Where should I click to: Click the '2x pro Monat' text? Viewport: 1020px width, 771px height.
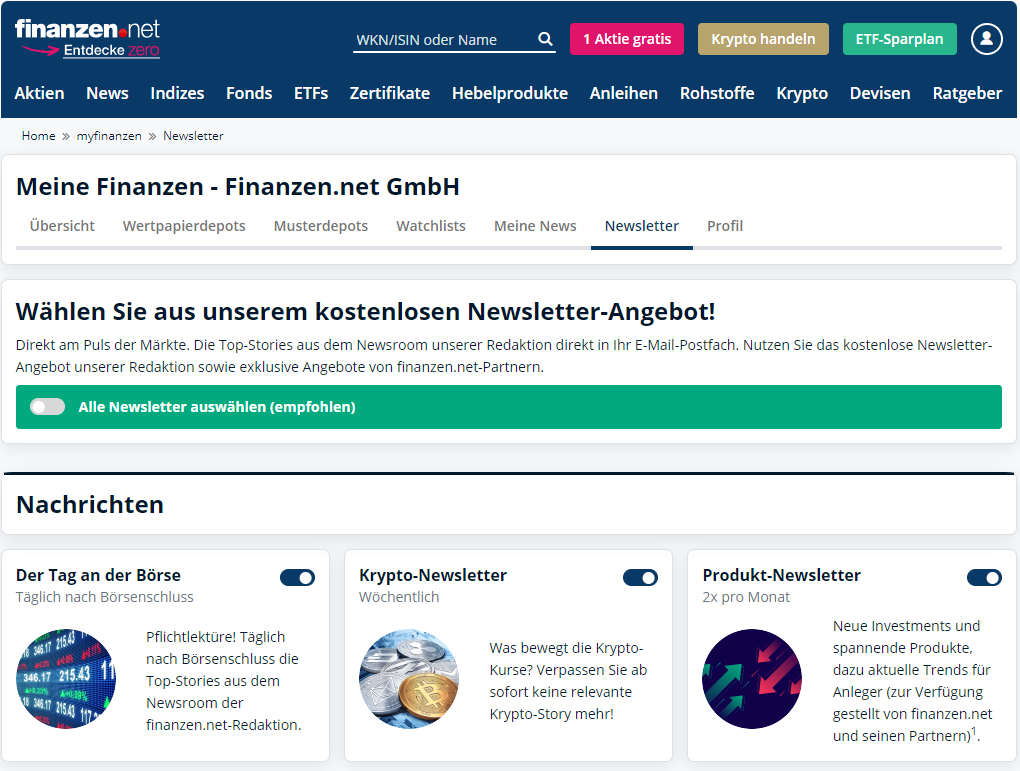coord(746,597)
